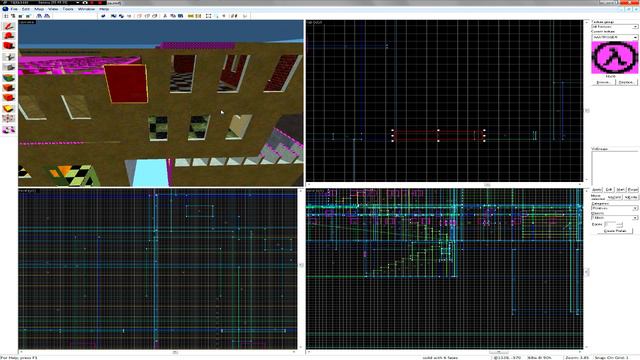Click the Edit cordon bounds icon

[198, 16]
